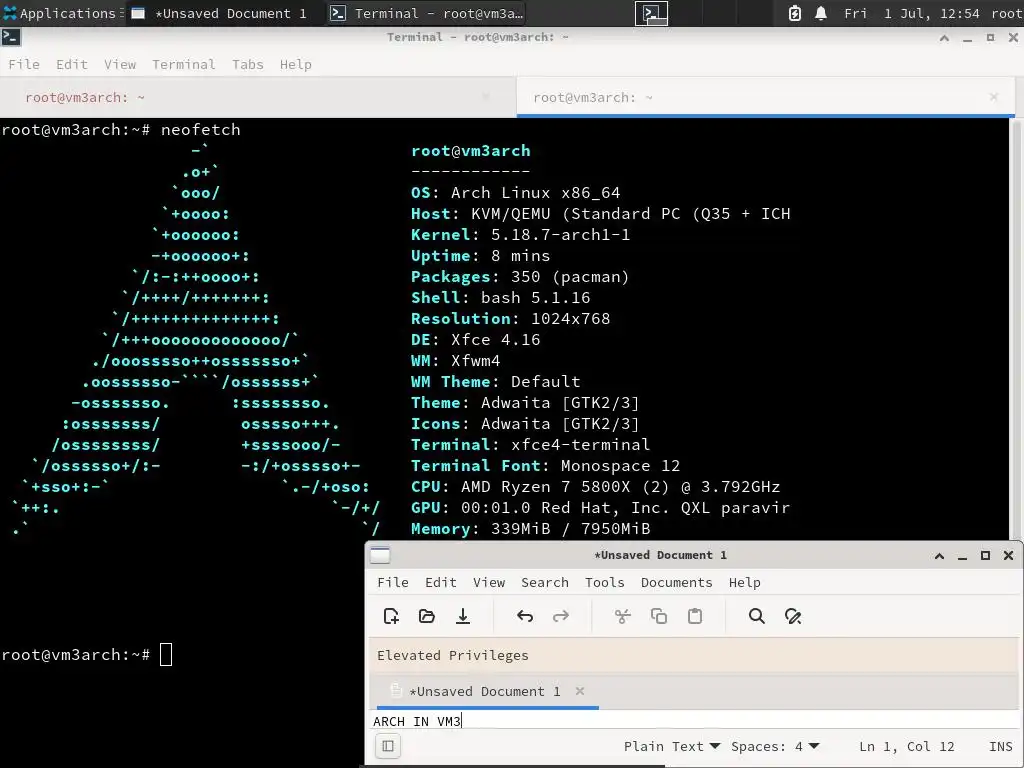Open the clock showing Fri 1 Jul, 12:54
The width and height of the screenshot is (1024, 768).
pyautogui.click(x=912, y=13)
